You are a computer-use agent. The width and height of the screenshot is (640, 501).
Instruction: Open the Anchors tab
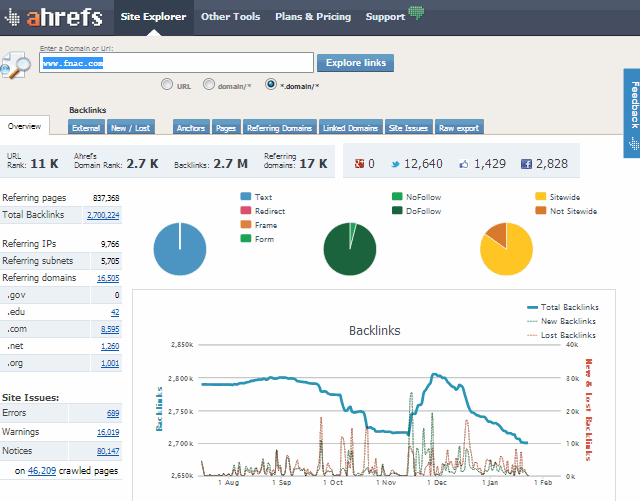pyautogui.click(x=191, y=128)
